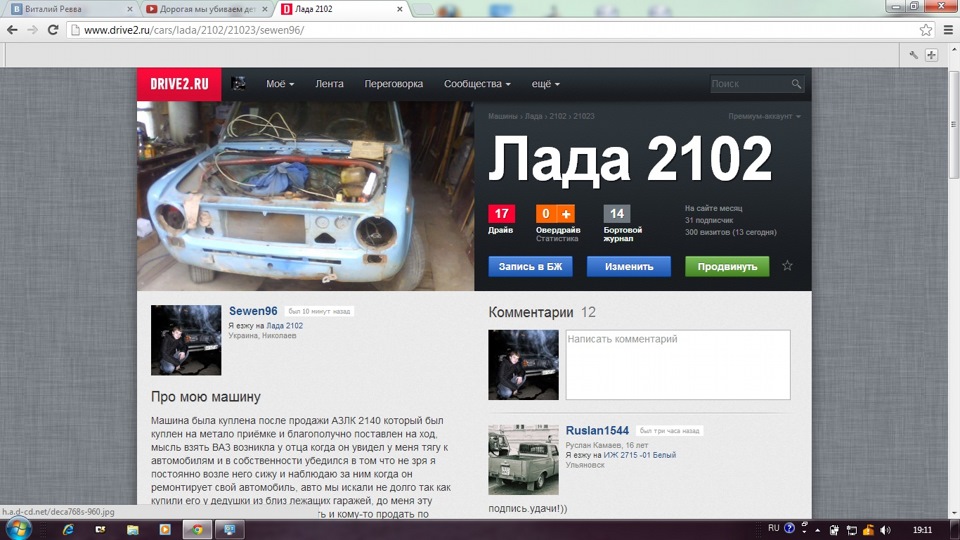Click the Машины breadcrumb

click(503, 116)
